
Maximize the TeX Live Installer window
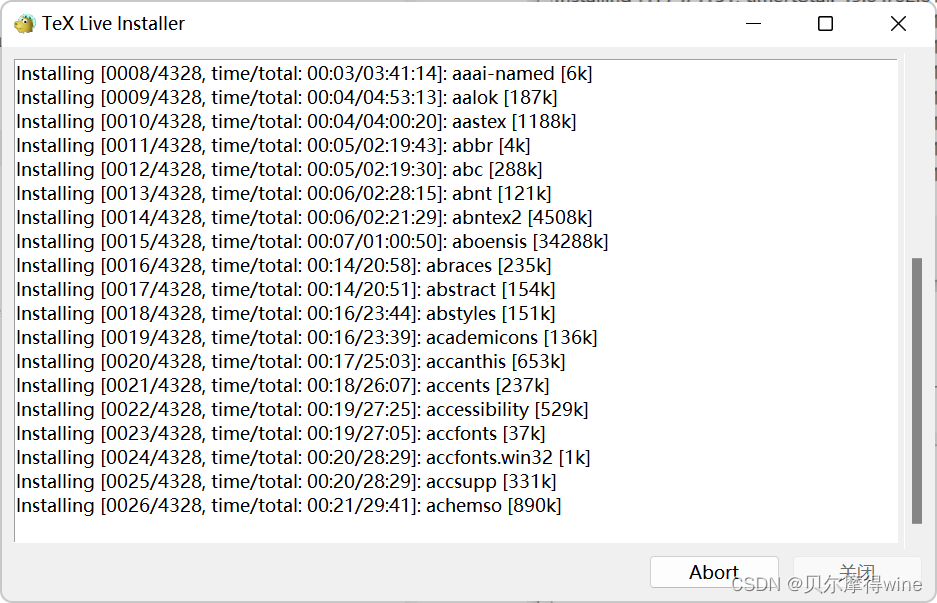(825, 24)
